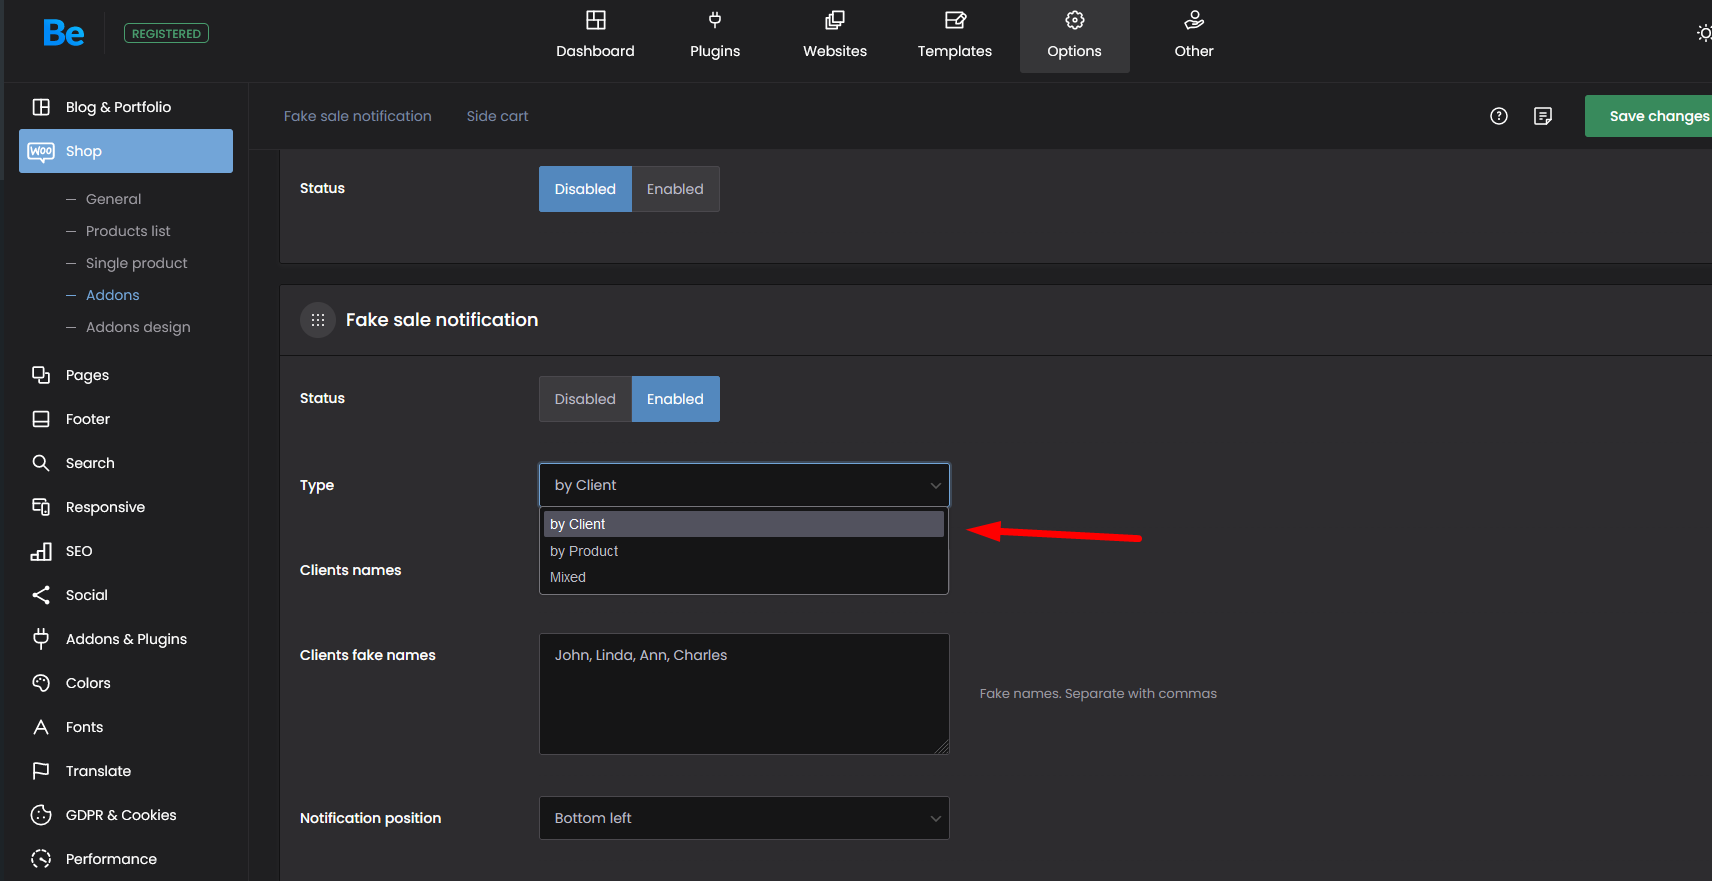
Task: Click the Pages sidebar icon
Action: 41,375
